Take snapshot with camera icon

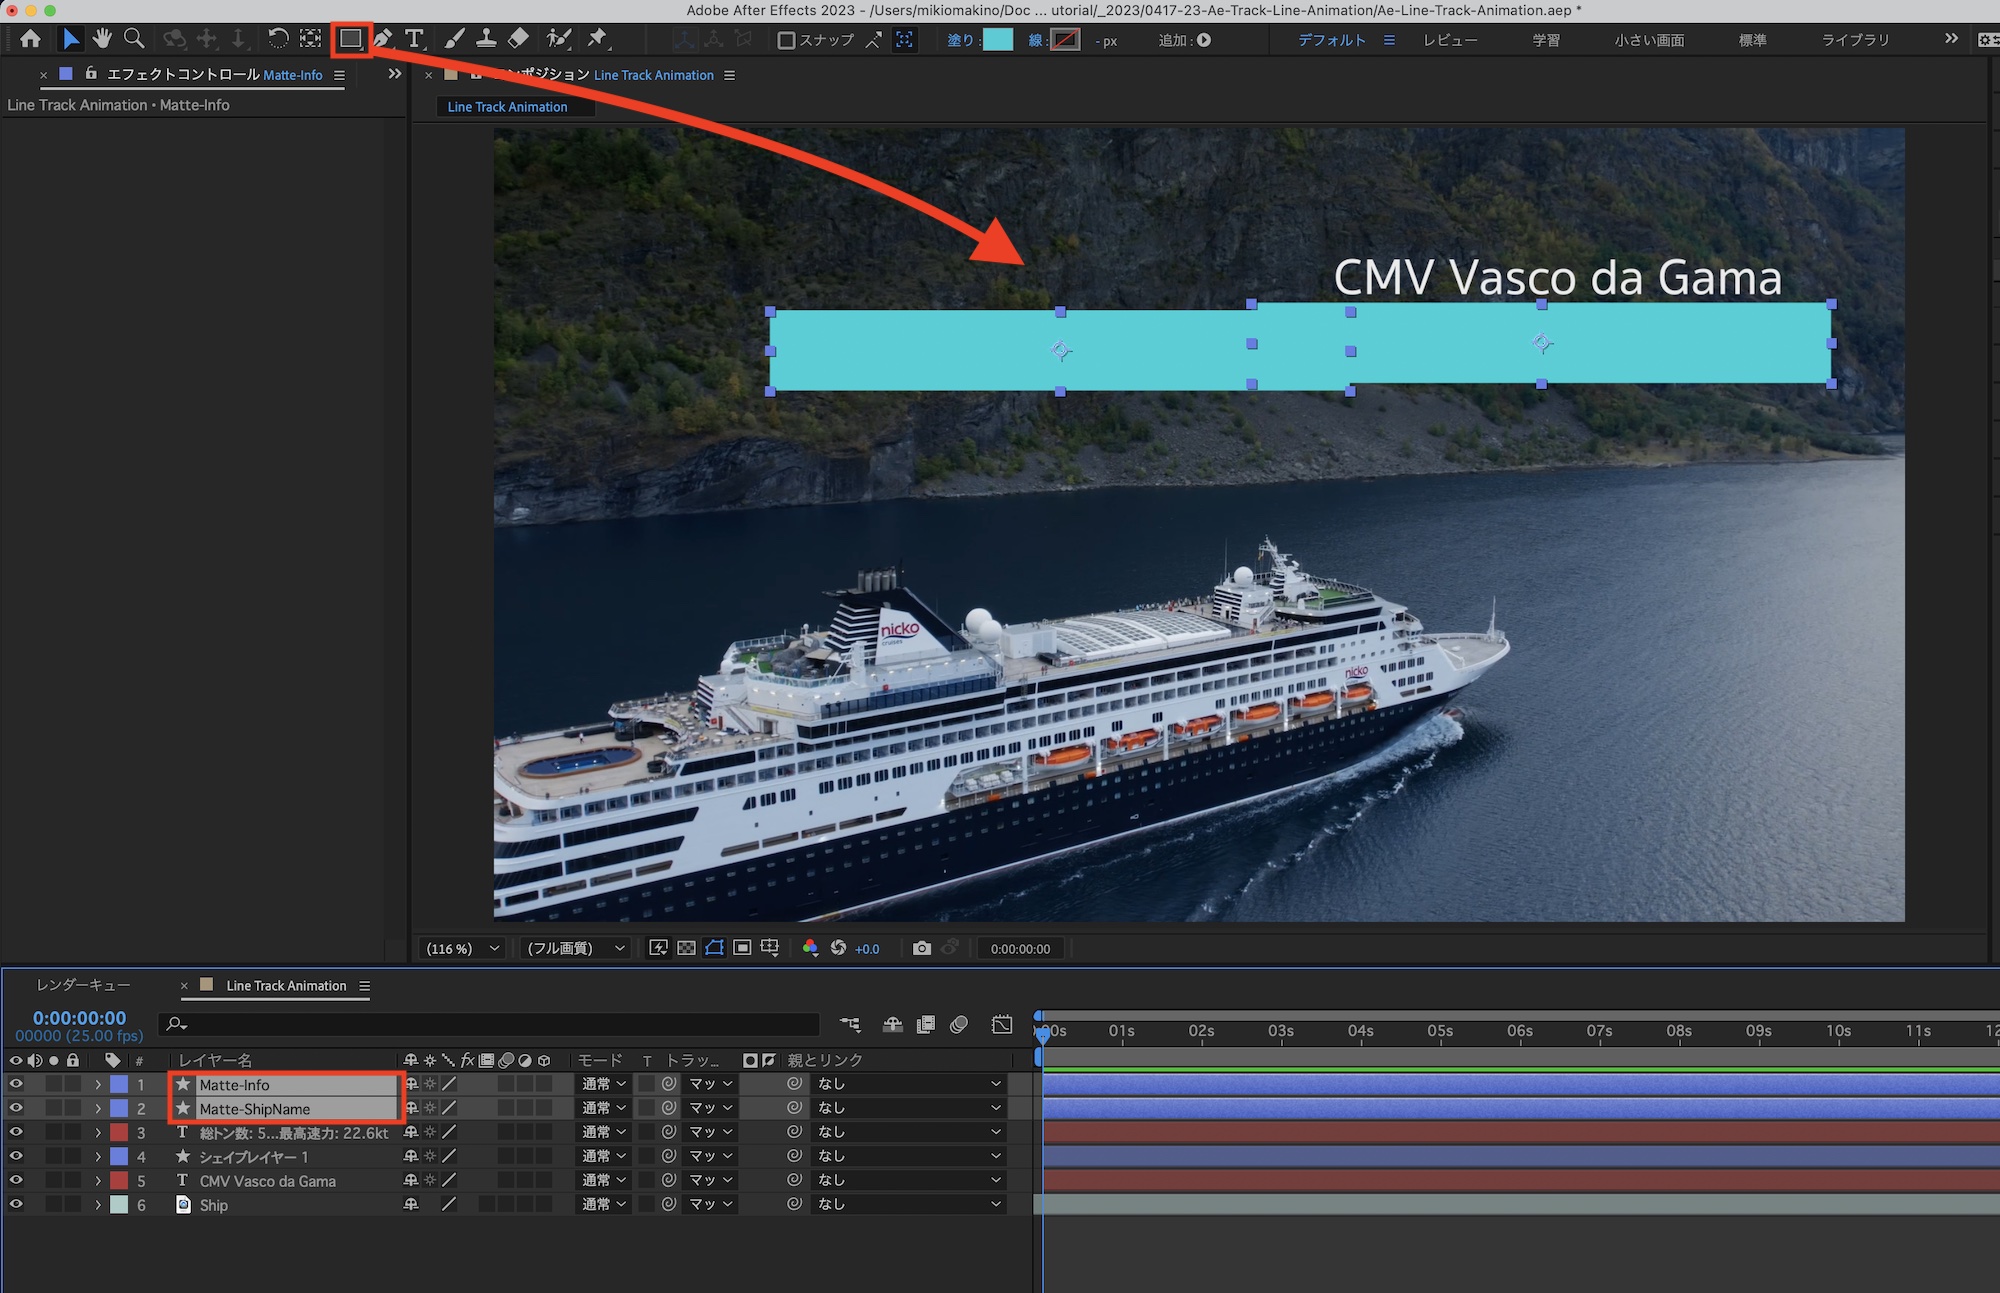(921, 948)
